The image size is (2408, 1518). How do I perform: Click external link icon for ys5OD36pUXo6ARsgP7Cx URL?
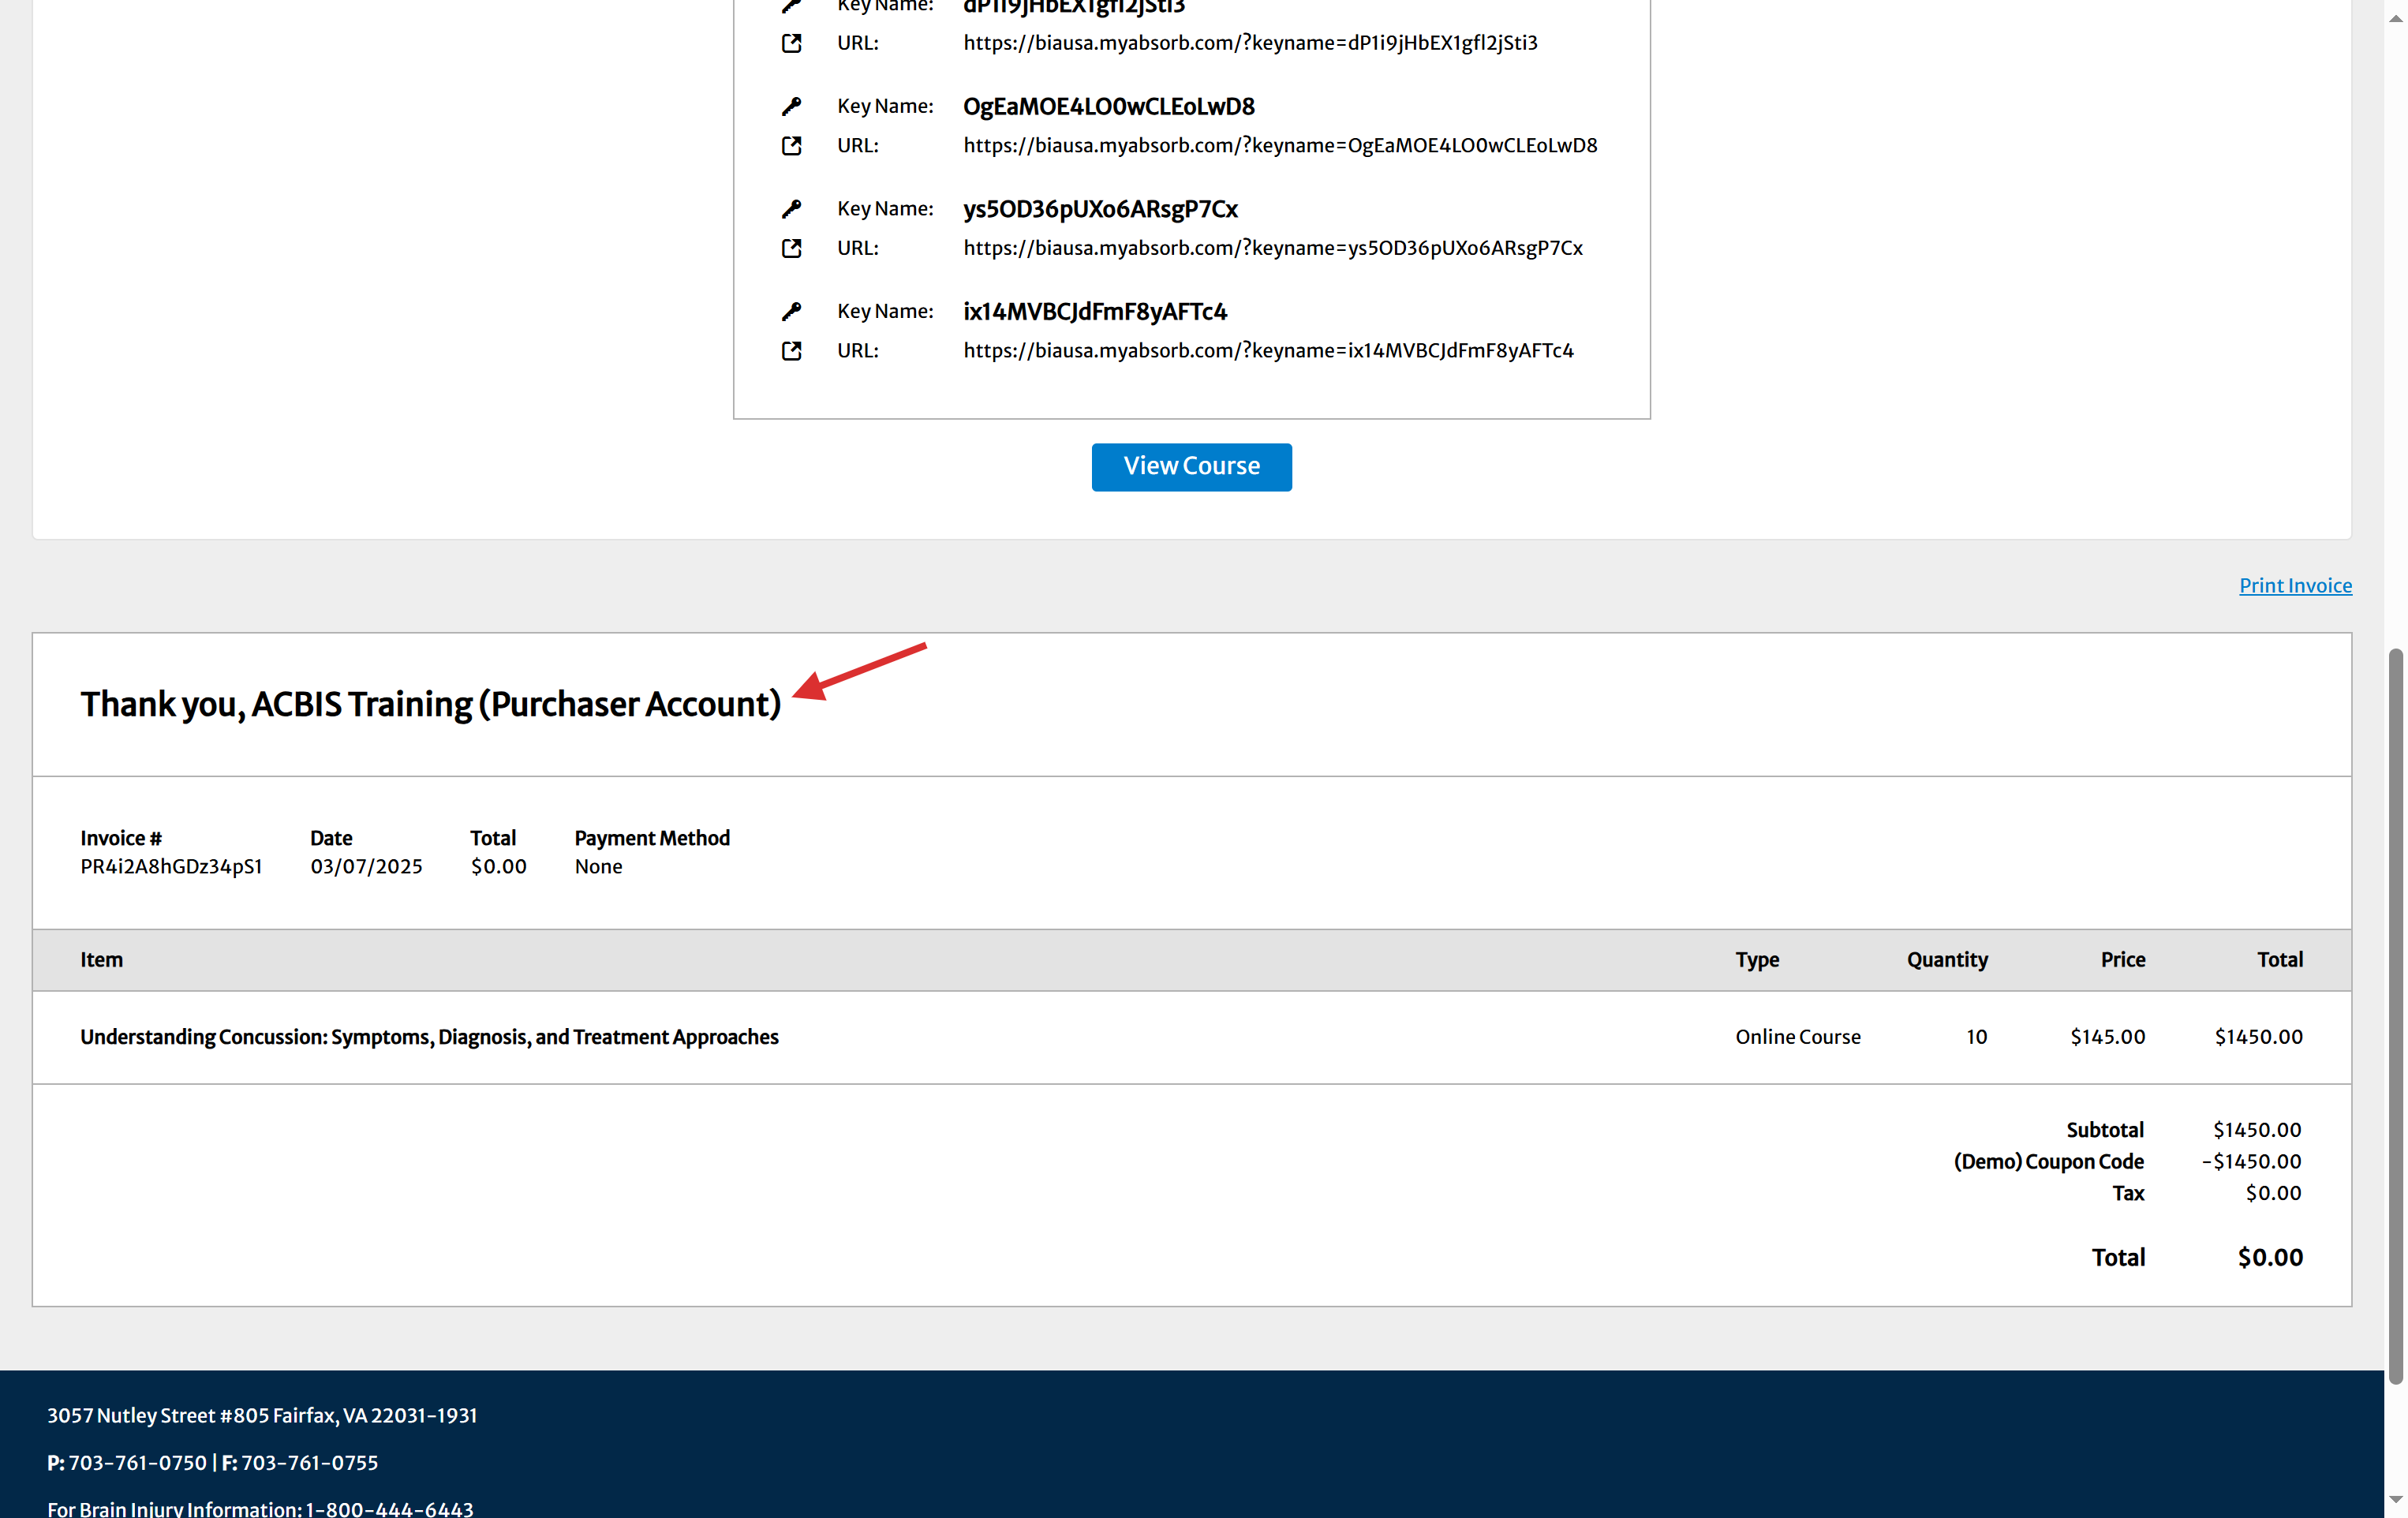coord(791,248)
